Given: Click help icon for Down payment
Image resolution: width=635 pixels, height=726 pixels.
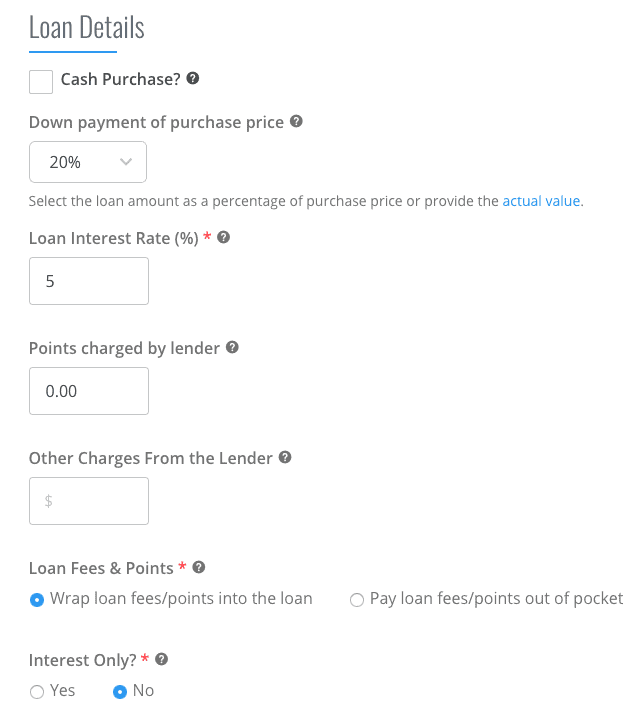Looking at the screenshot, I should click(x=296, y=121).
